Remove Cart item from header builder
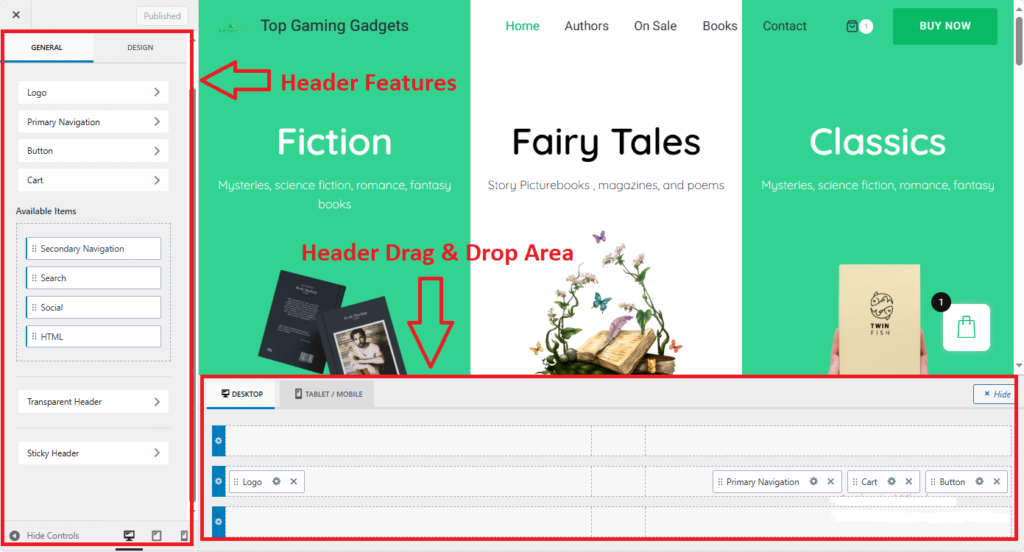This screenshot has height=552, width=1024. click(x=908, y=482)
